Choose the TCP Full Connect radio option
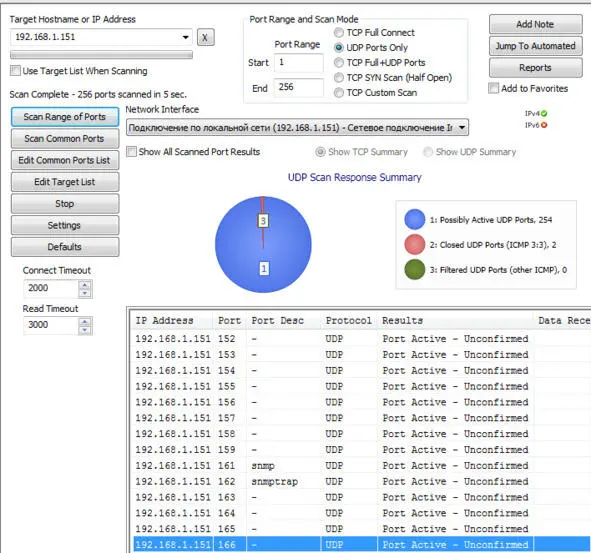591x553 pixels. coord(339,33)
